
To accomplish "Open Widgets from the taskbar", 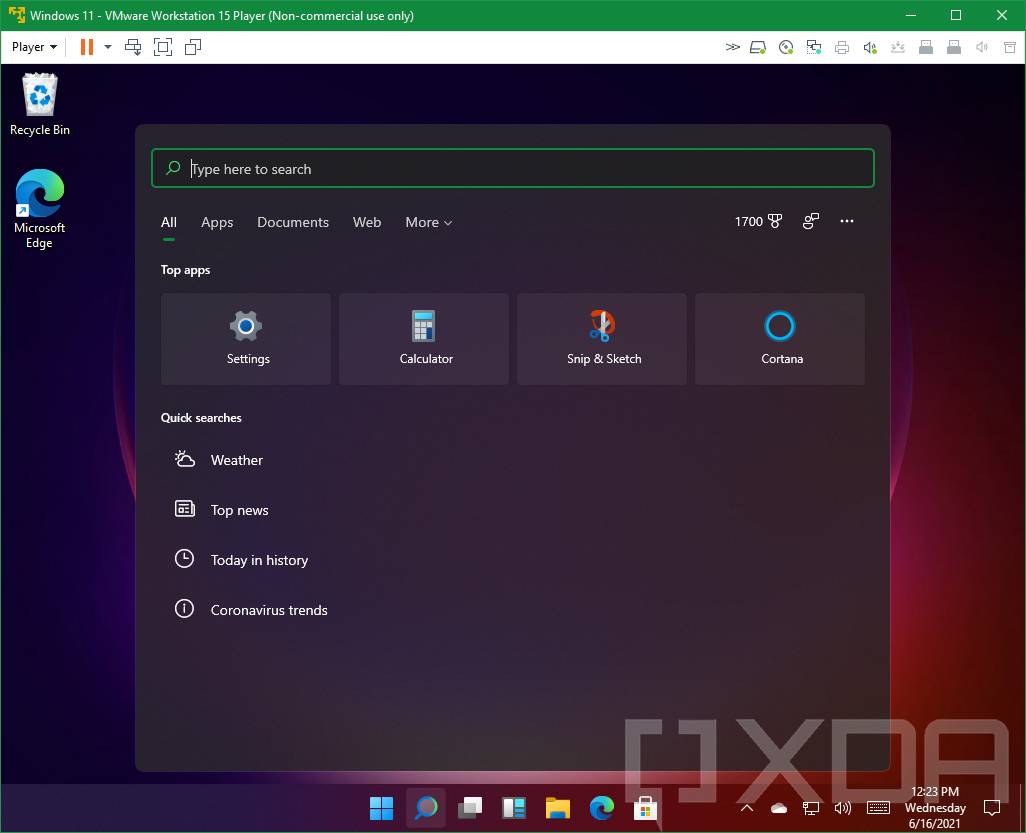I will (514, 808).
